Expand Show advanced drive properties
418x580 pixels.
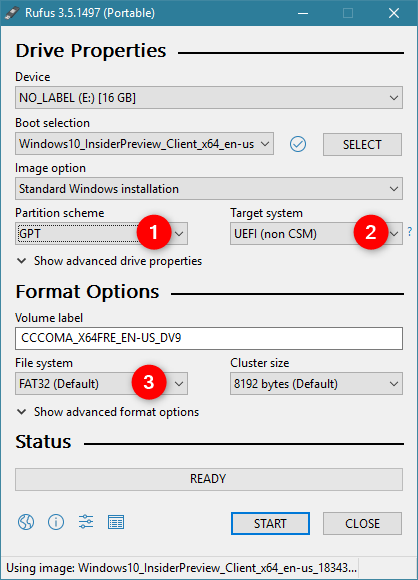109,261
